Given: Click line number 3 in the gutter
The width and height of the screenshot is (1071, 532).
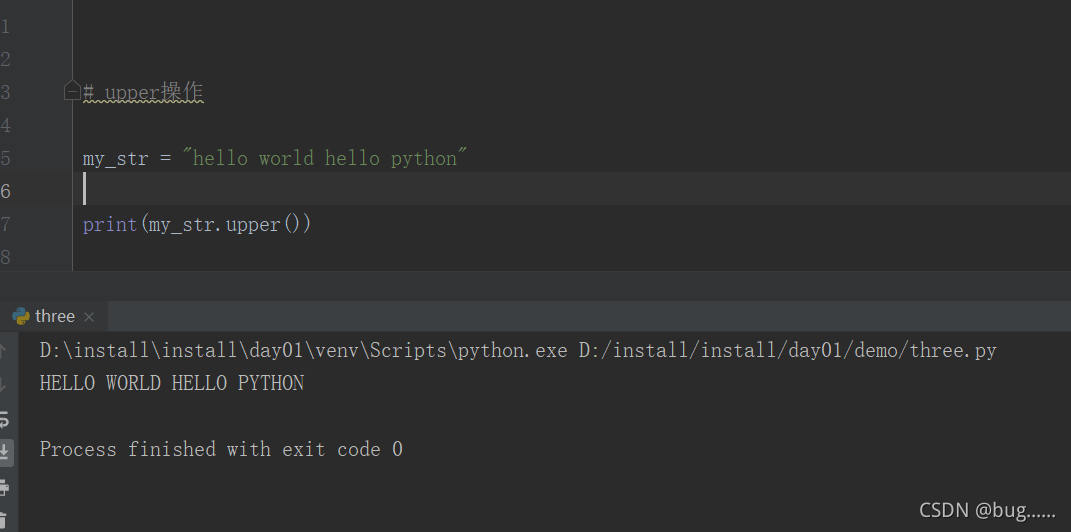Looking at the screenshot, I should tap(5, 92).
